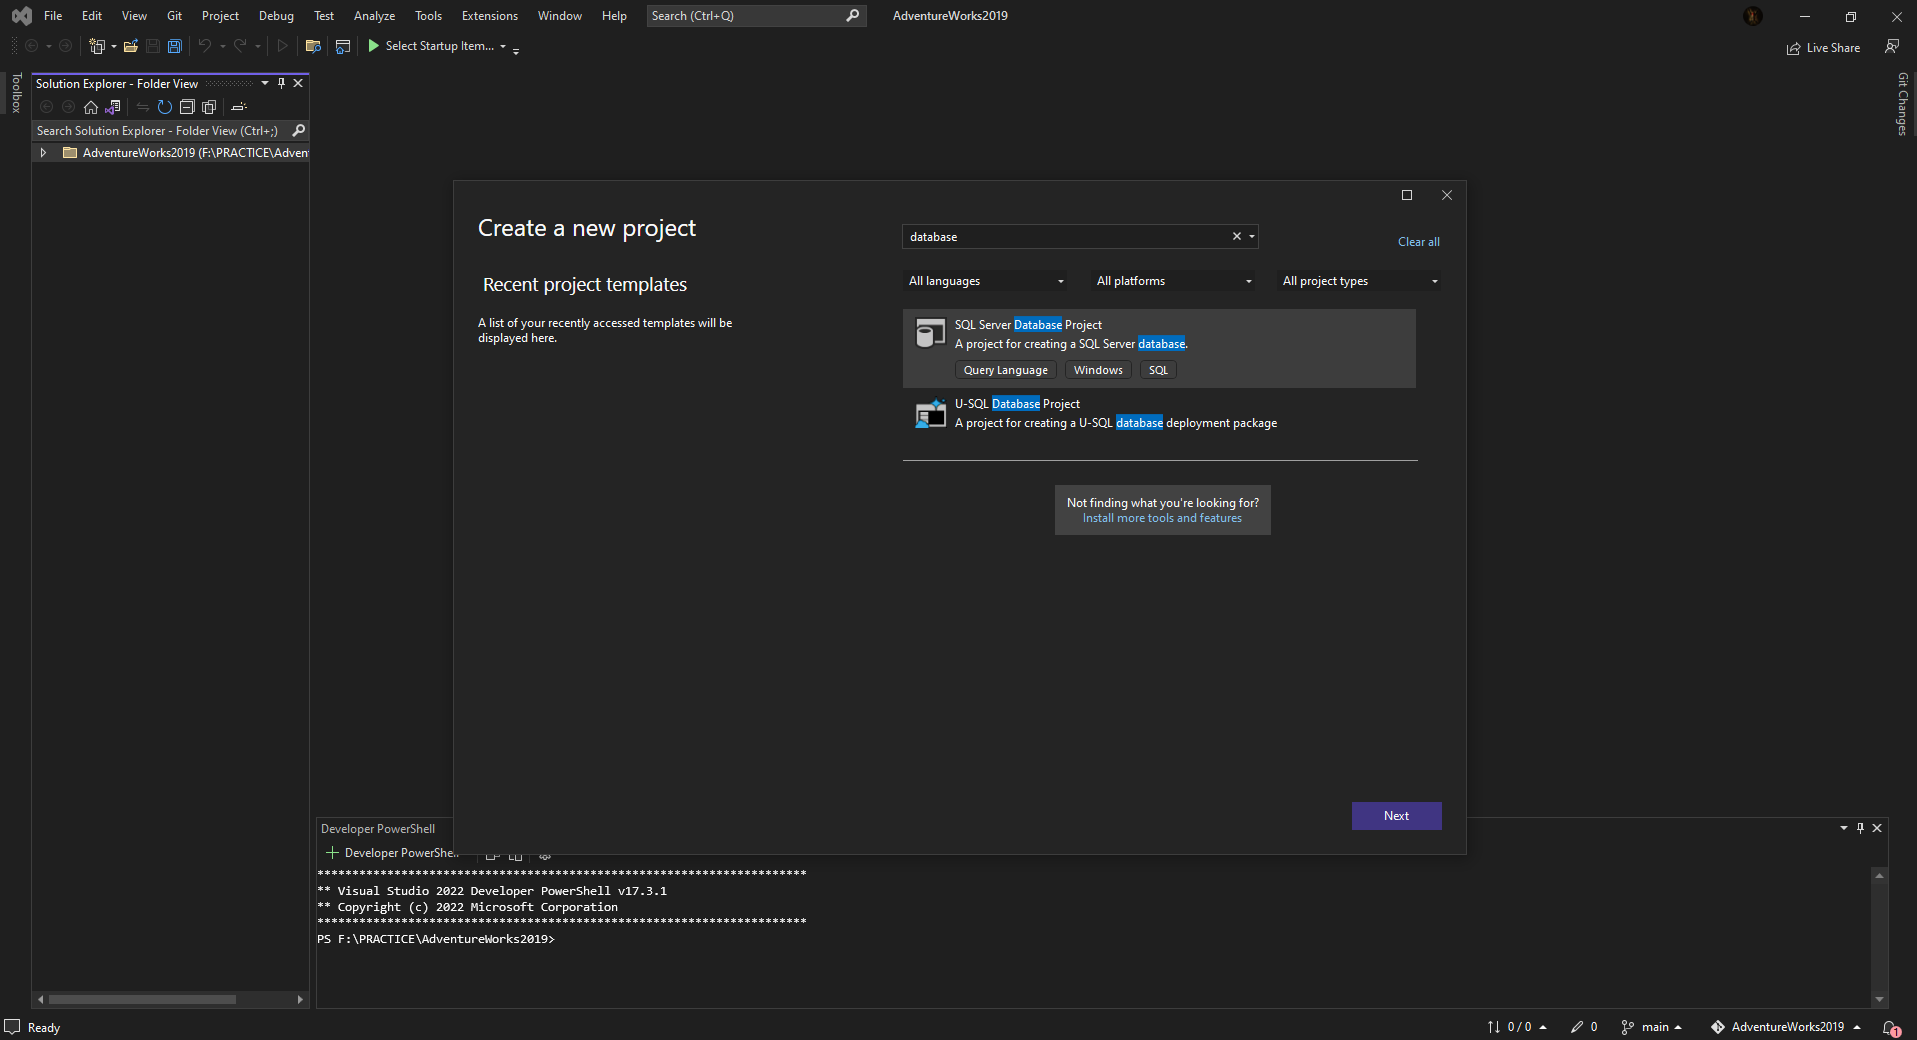Open the Git menu
This screenshot has height=1040, width=1917.
(x=173, y=15)
